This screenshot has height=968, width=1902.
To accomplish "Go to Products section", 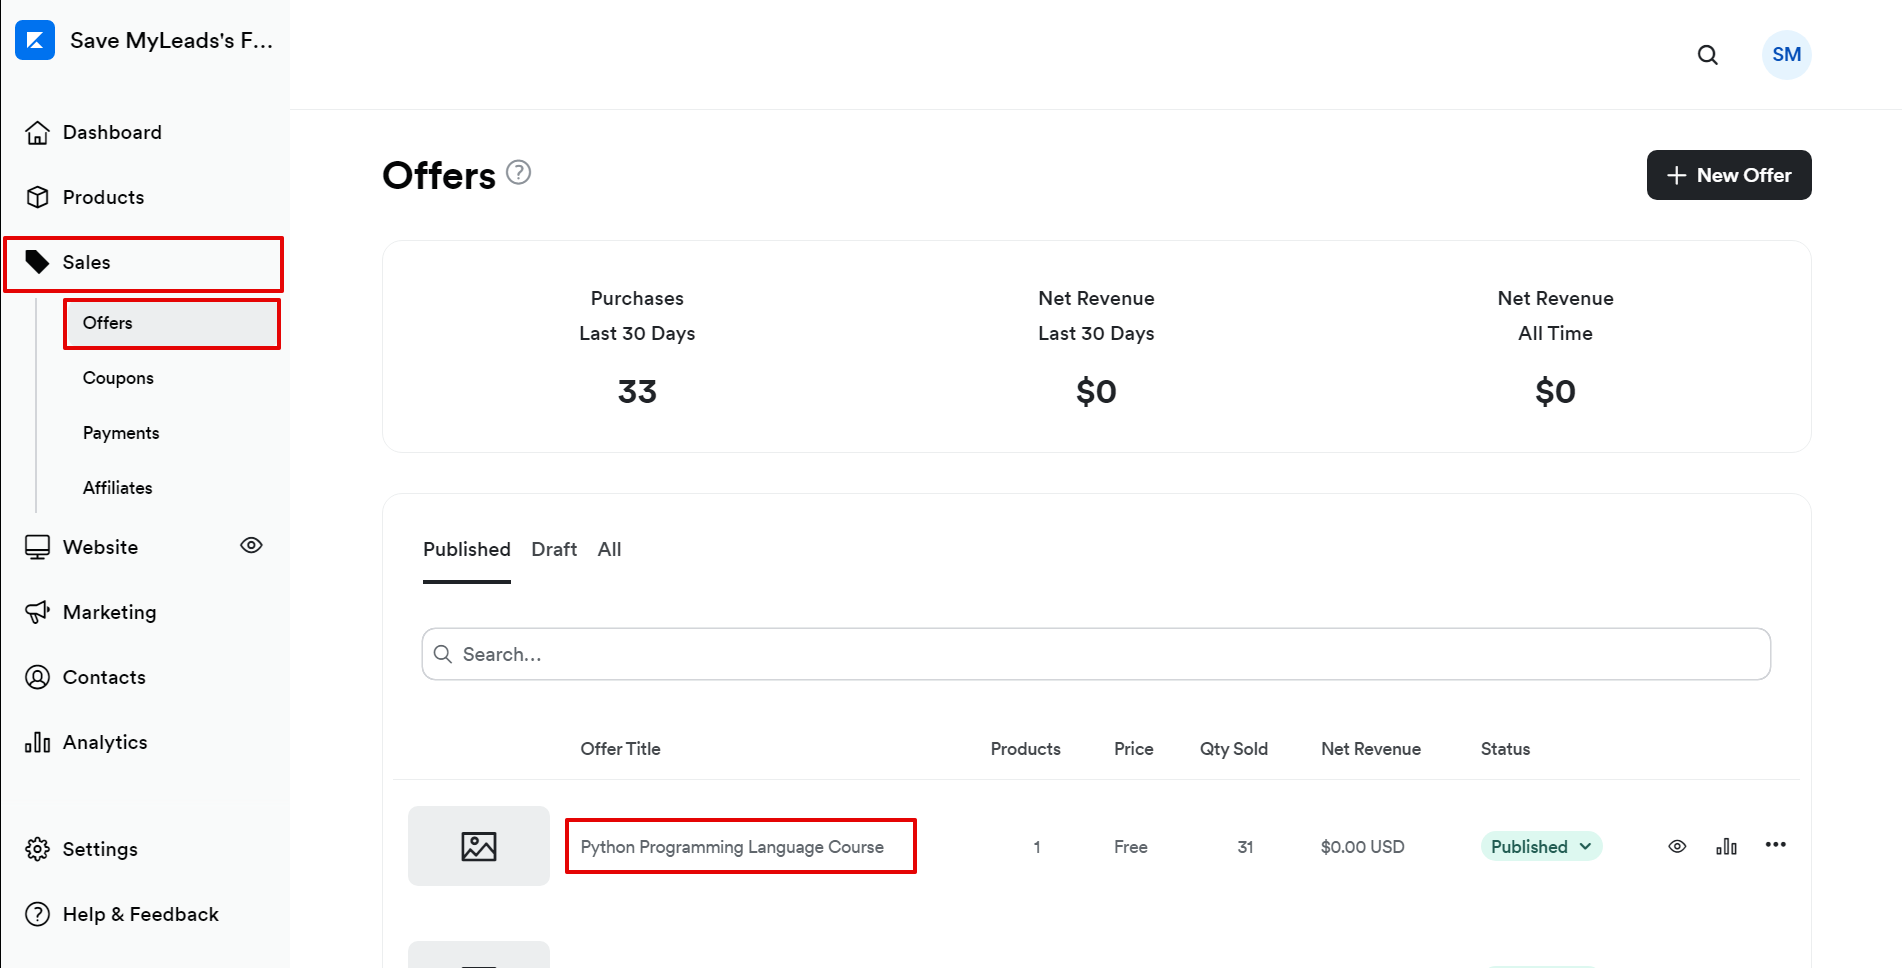I will coord(103,197).
